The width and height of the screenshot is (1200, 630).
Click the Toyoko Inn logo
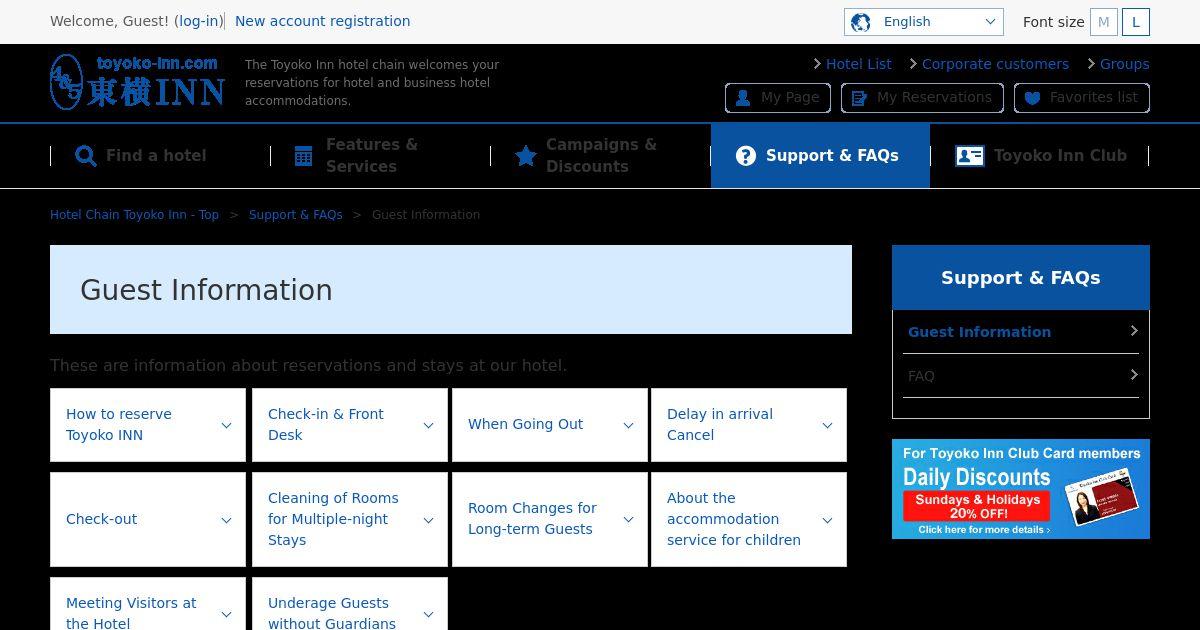137,82
